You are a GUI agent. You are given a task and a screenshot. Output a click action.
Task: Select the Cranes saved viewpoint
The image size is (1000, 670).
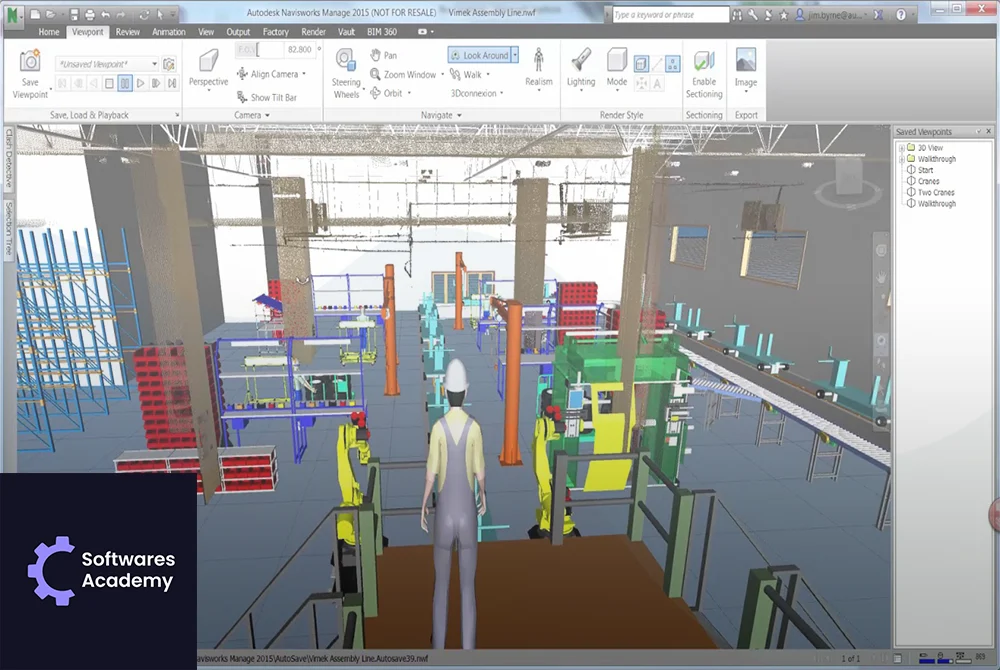923,181
